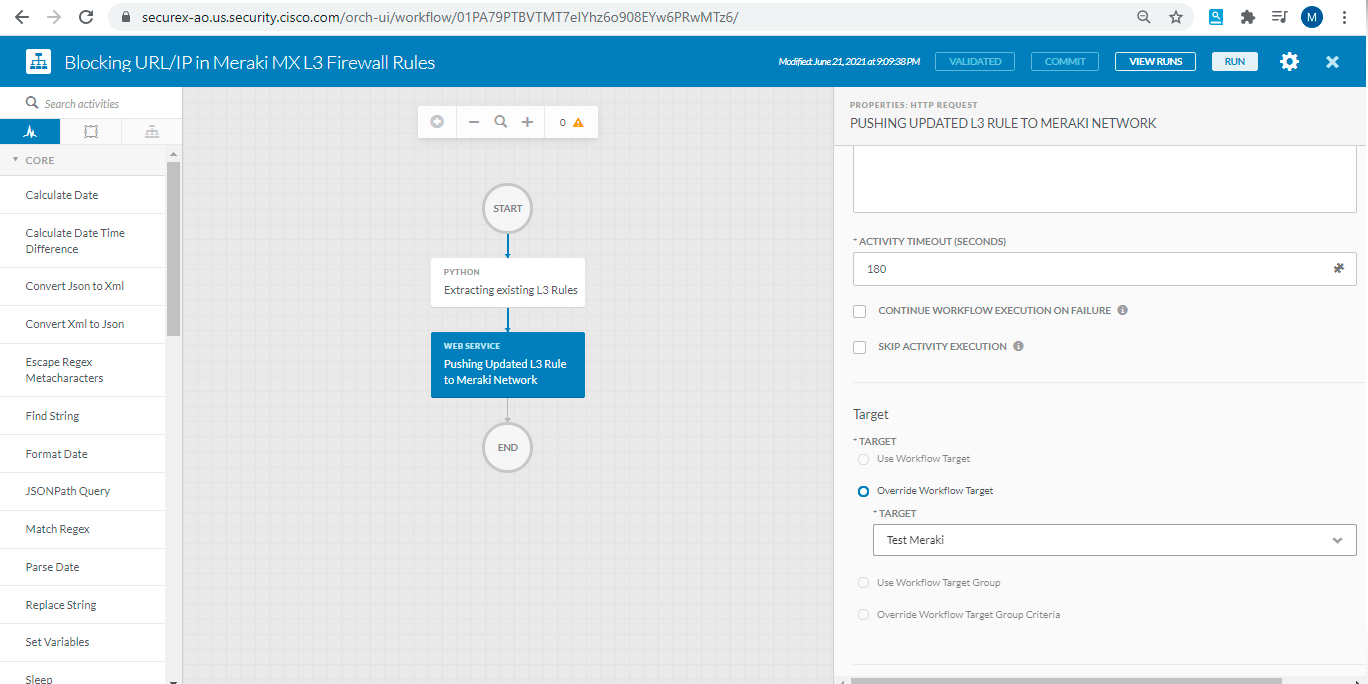Select Replace String activity
This screenshot has height=684, width=1368.
(83, 605)
